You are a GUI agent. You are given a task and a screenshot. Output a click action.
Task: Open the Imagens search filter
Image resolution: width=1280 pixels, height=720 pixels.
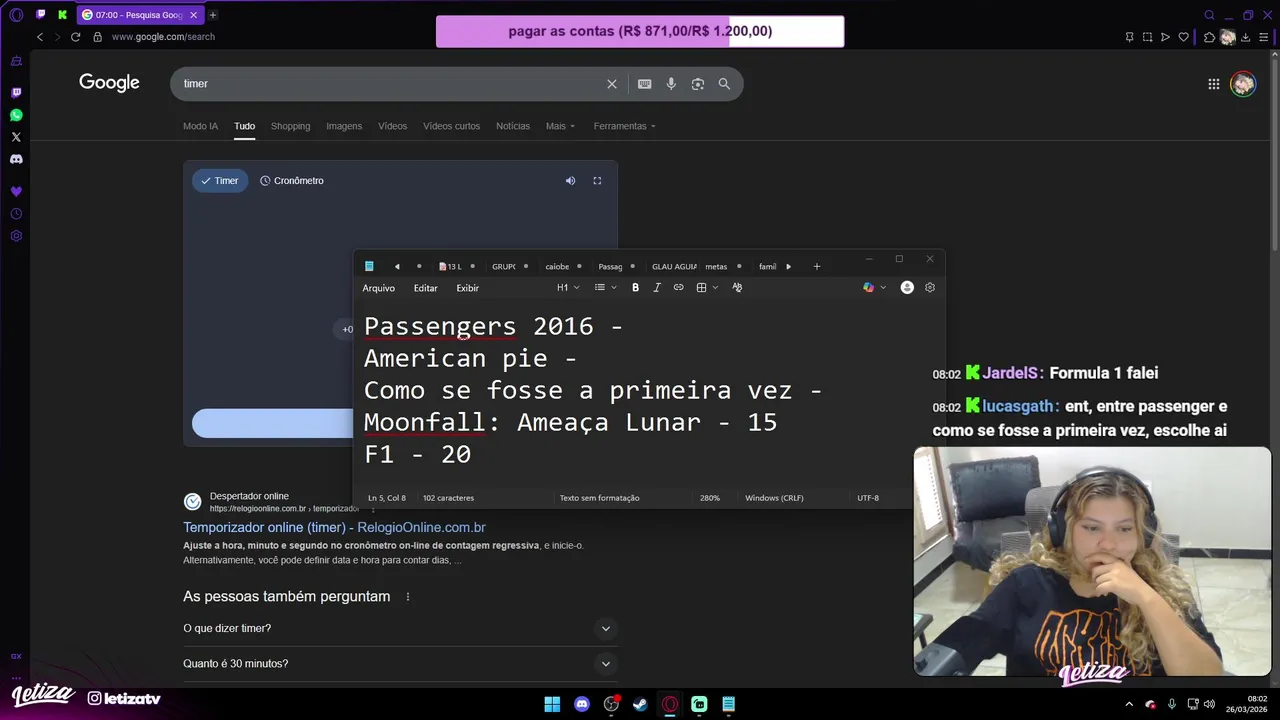tap(344, 126)
